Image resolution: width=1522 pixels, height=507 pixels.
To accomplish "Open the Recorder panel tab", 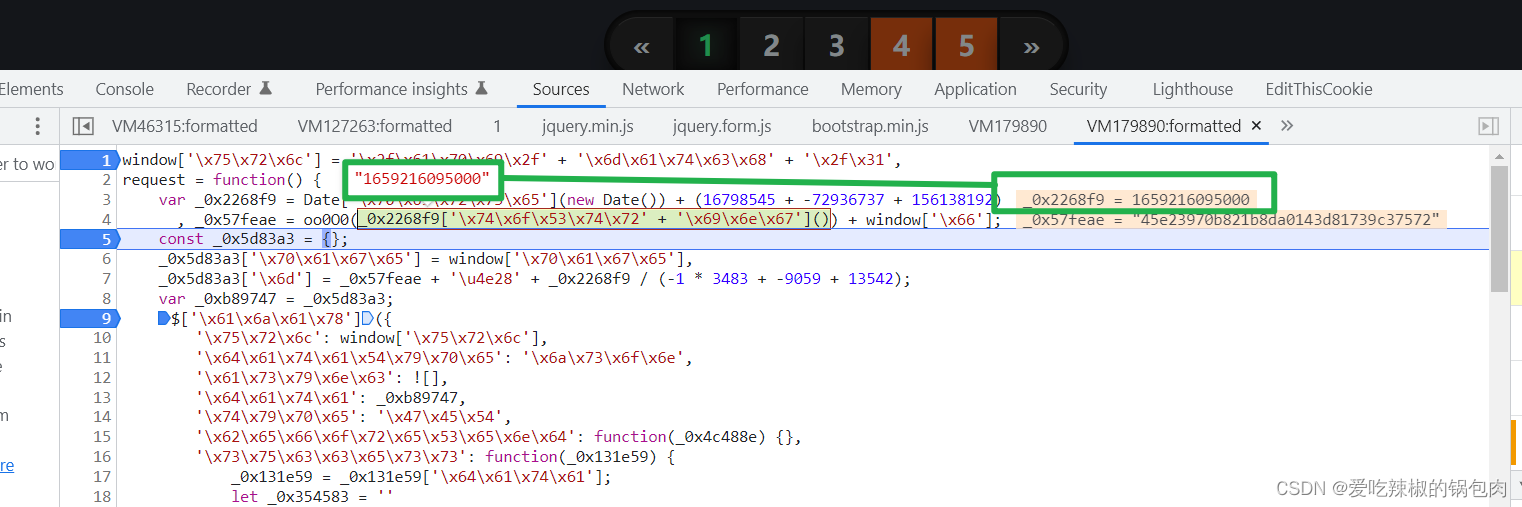I will (229, 89).
